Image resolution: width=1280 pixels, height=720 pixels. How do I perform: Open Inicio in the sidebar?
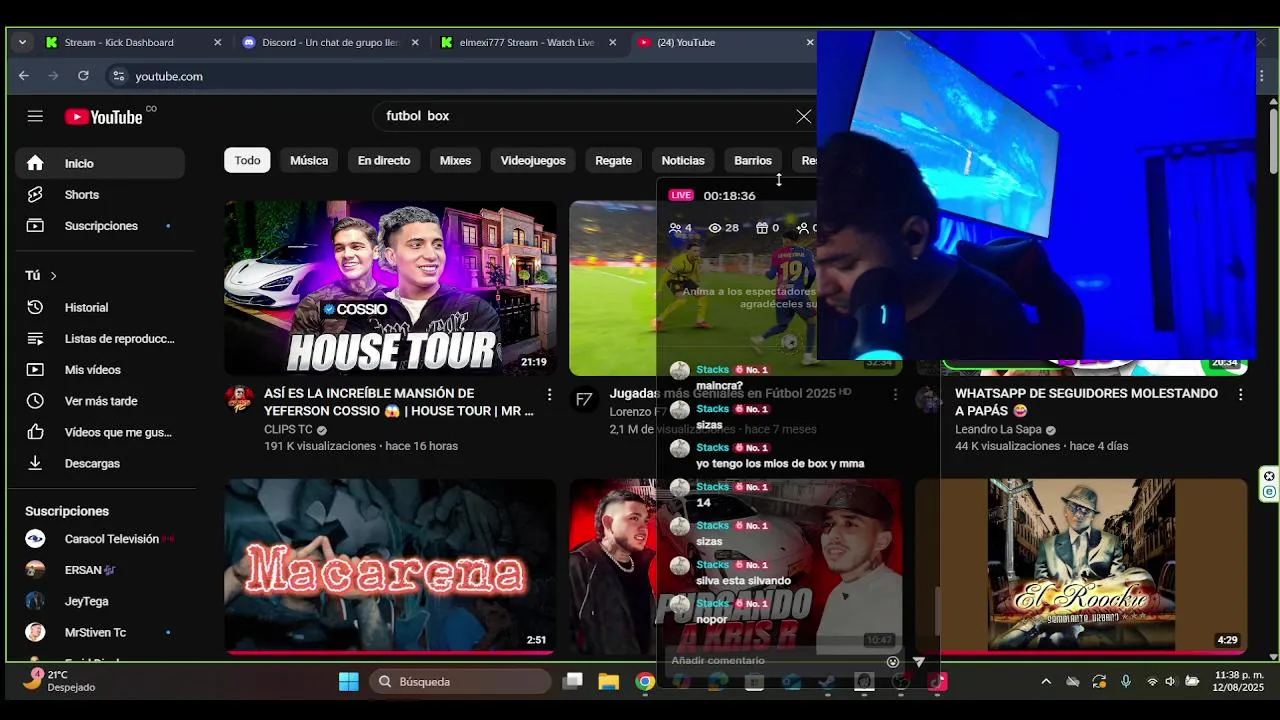click(100, 163)
